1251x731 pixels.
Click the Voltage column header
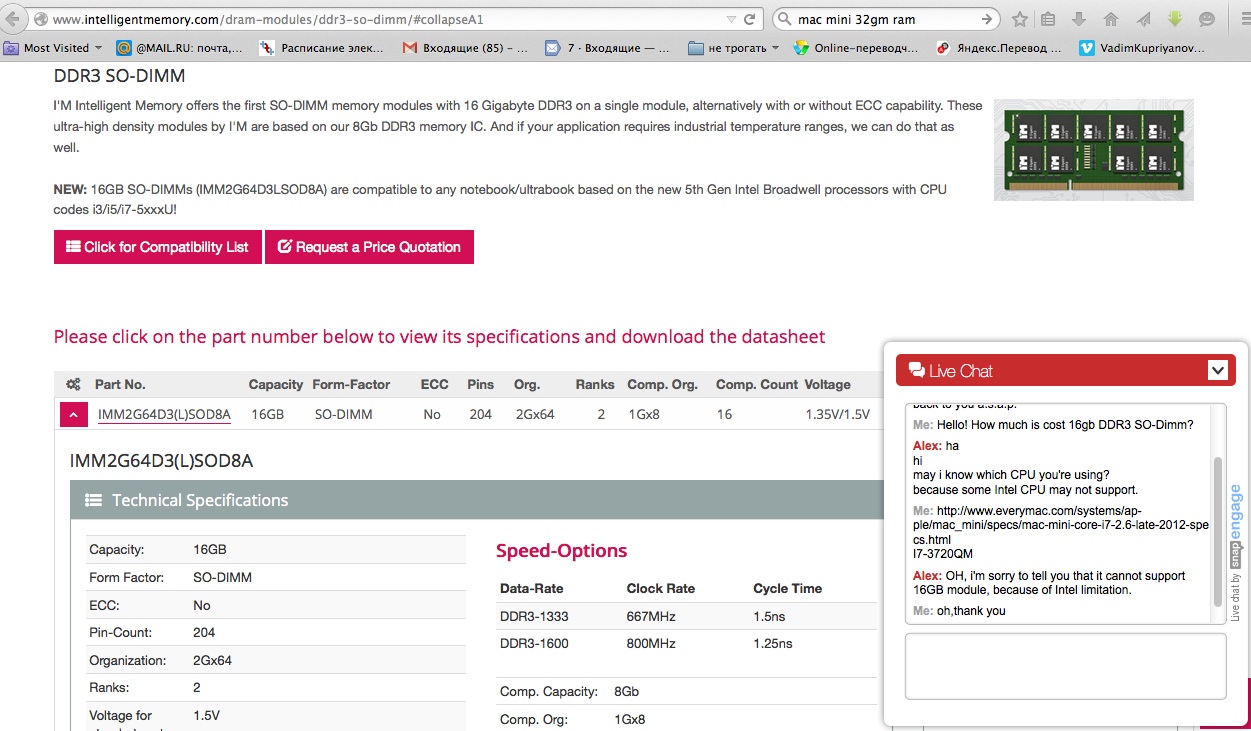click(x=828, y=385)
